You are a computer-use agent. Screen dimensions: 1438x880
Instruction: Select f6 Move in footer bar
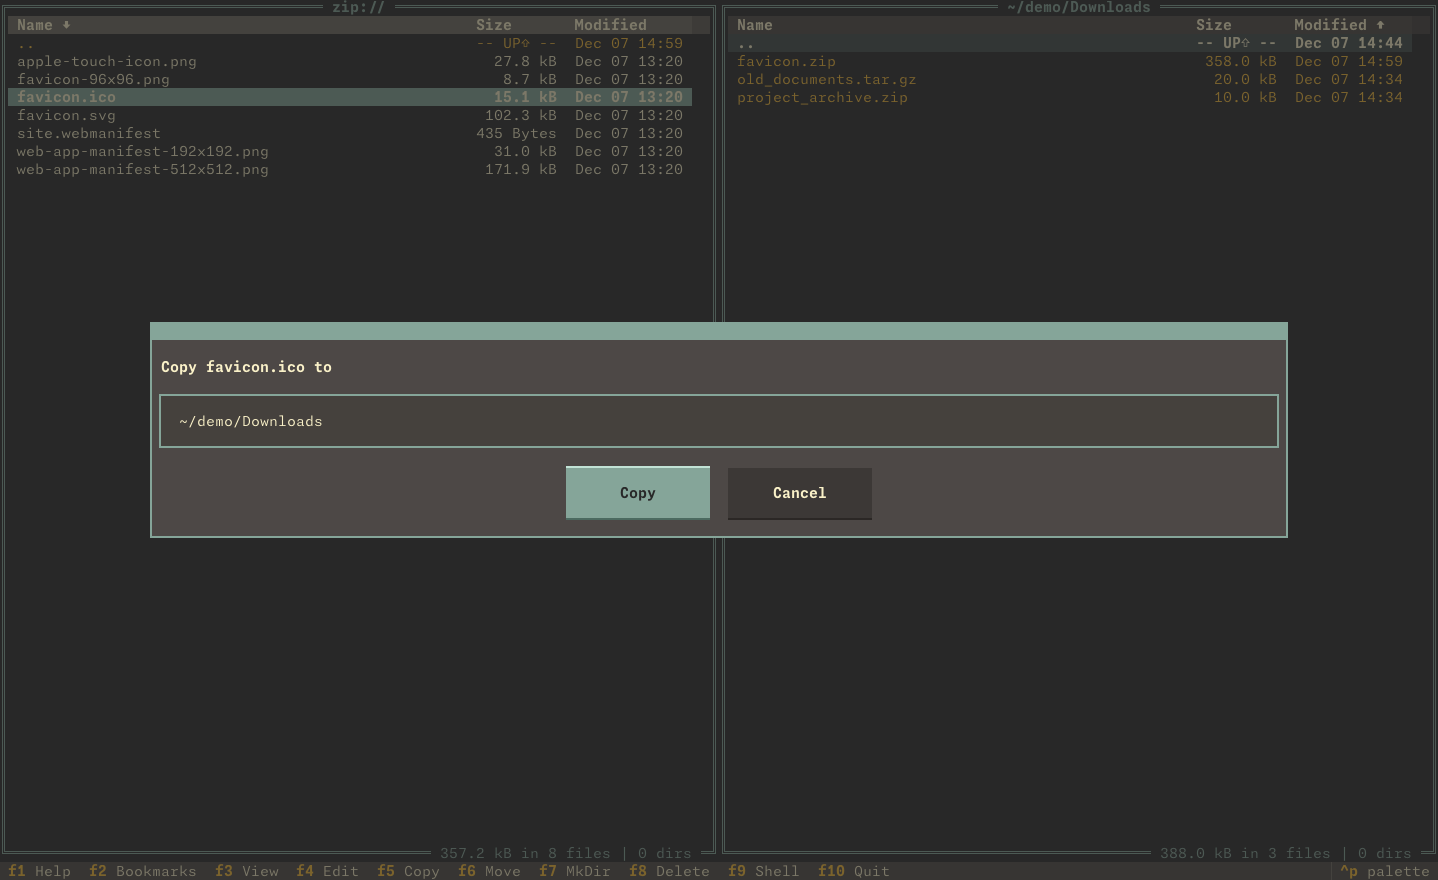point(489,871)
